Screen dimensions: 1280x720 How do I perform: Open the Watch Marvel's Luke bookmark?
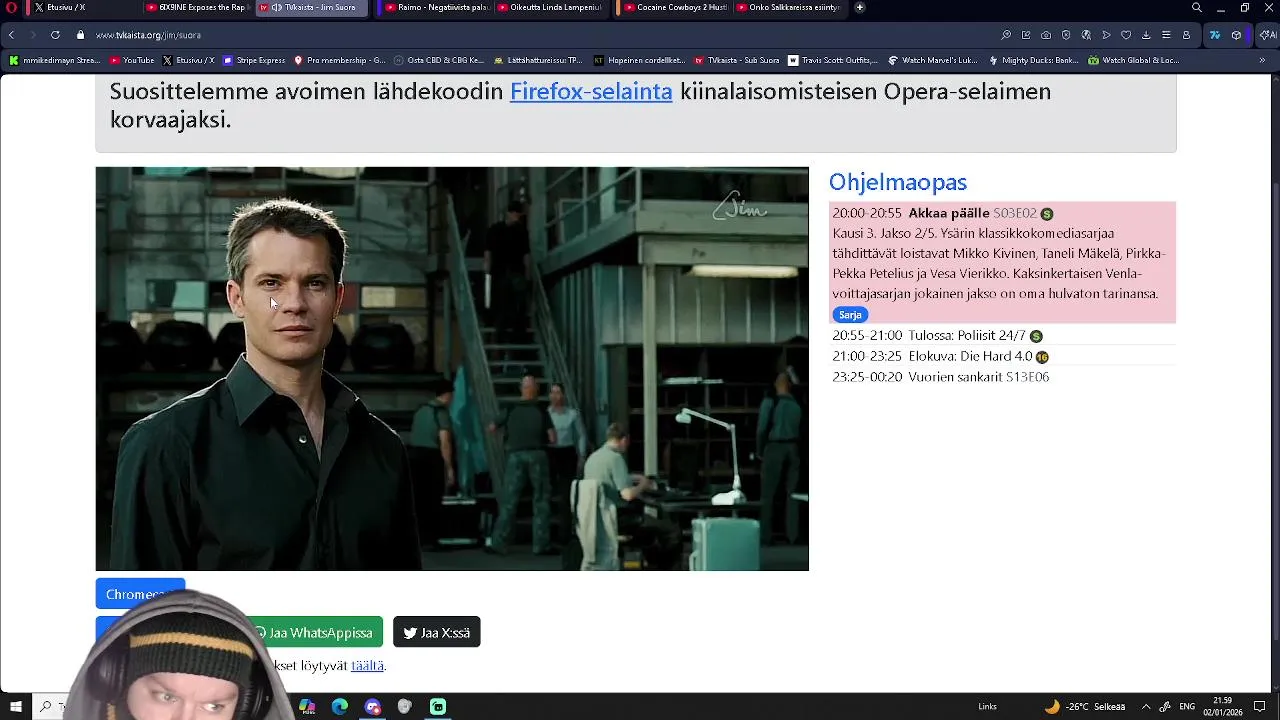[x=934, y=60]
